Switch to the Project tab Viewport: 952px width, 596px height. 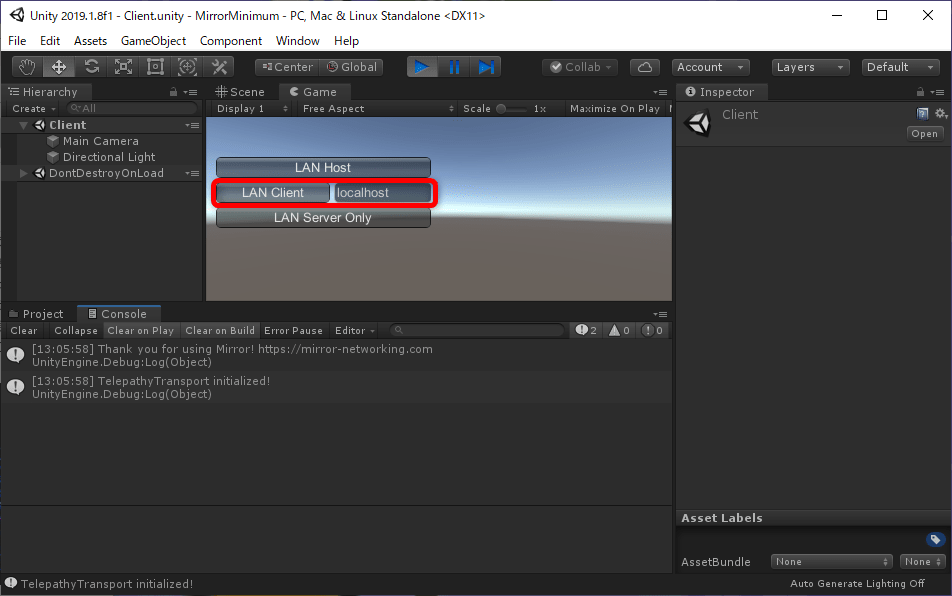click(x=36, y=314)
